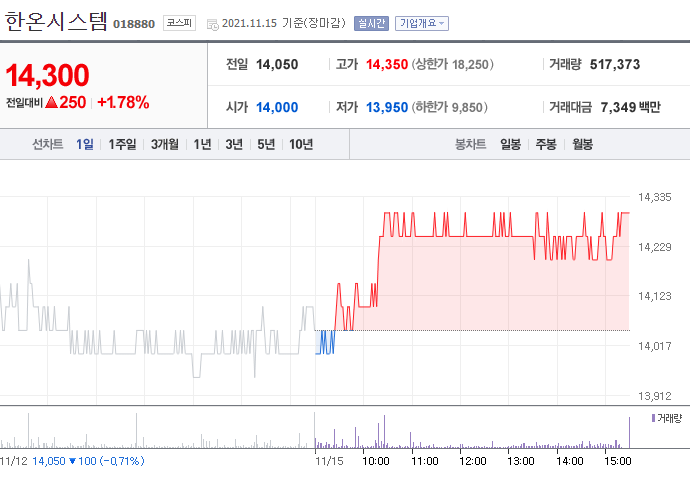The height and width of the screenshot is (479, 690).
Task: Switch to the 1년 chart period
Action: coord(202,144)
